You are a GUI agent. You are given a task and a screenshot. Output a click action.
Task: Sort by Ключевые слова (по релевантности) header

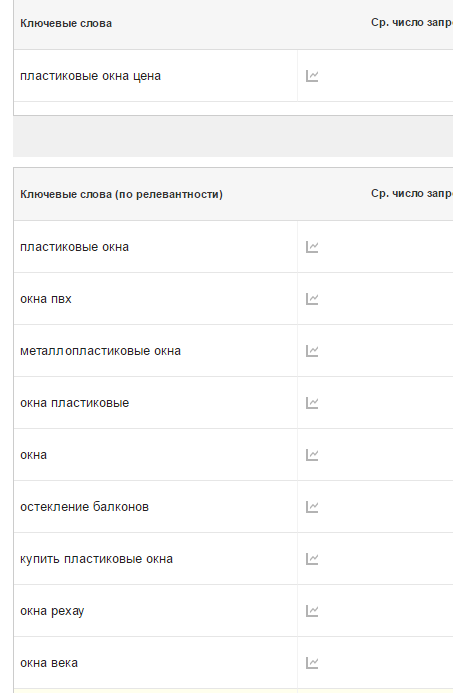(x=122, y=194)
